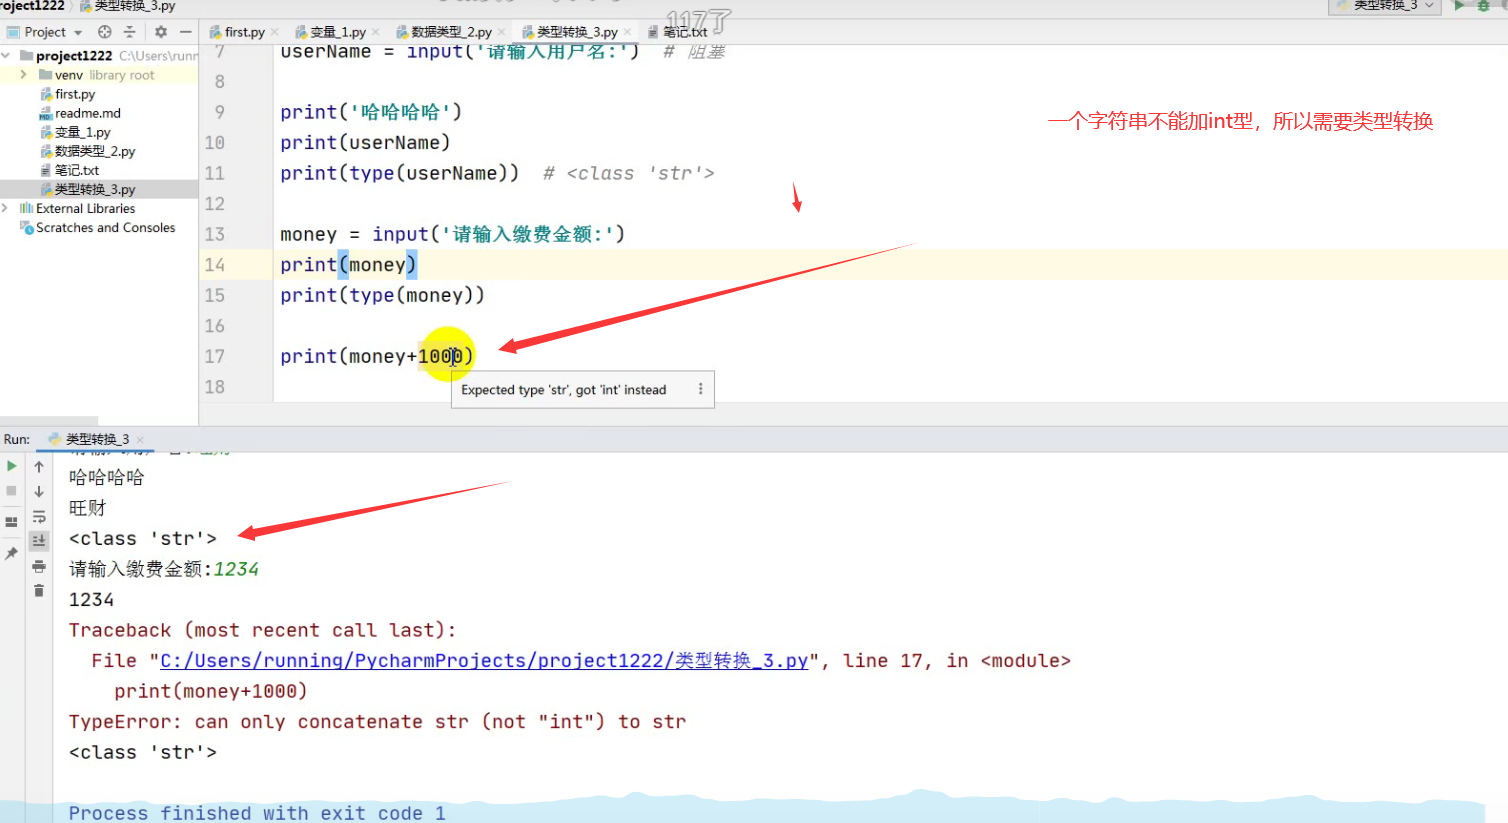The width and height of the screenshot is (1508, 823).
Task: Rerun the script with the green Run arrow
Action: click(x=12, y=466)
